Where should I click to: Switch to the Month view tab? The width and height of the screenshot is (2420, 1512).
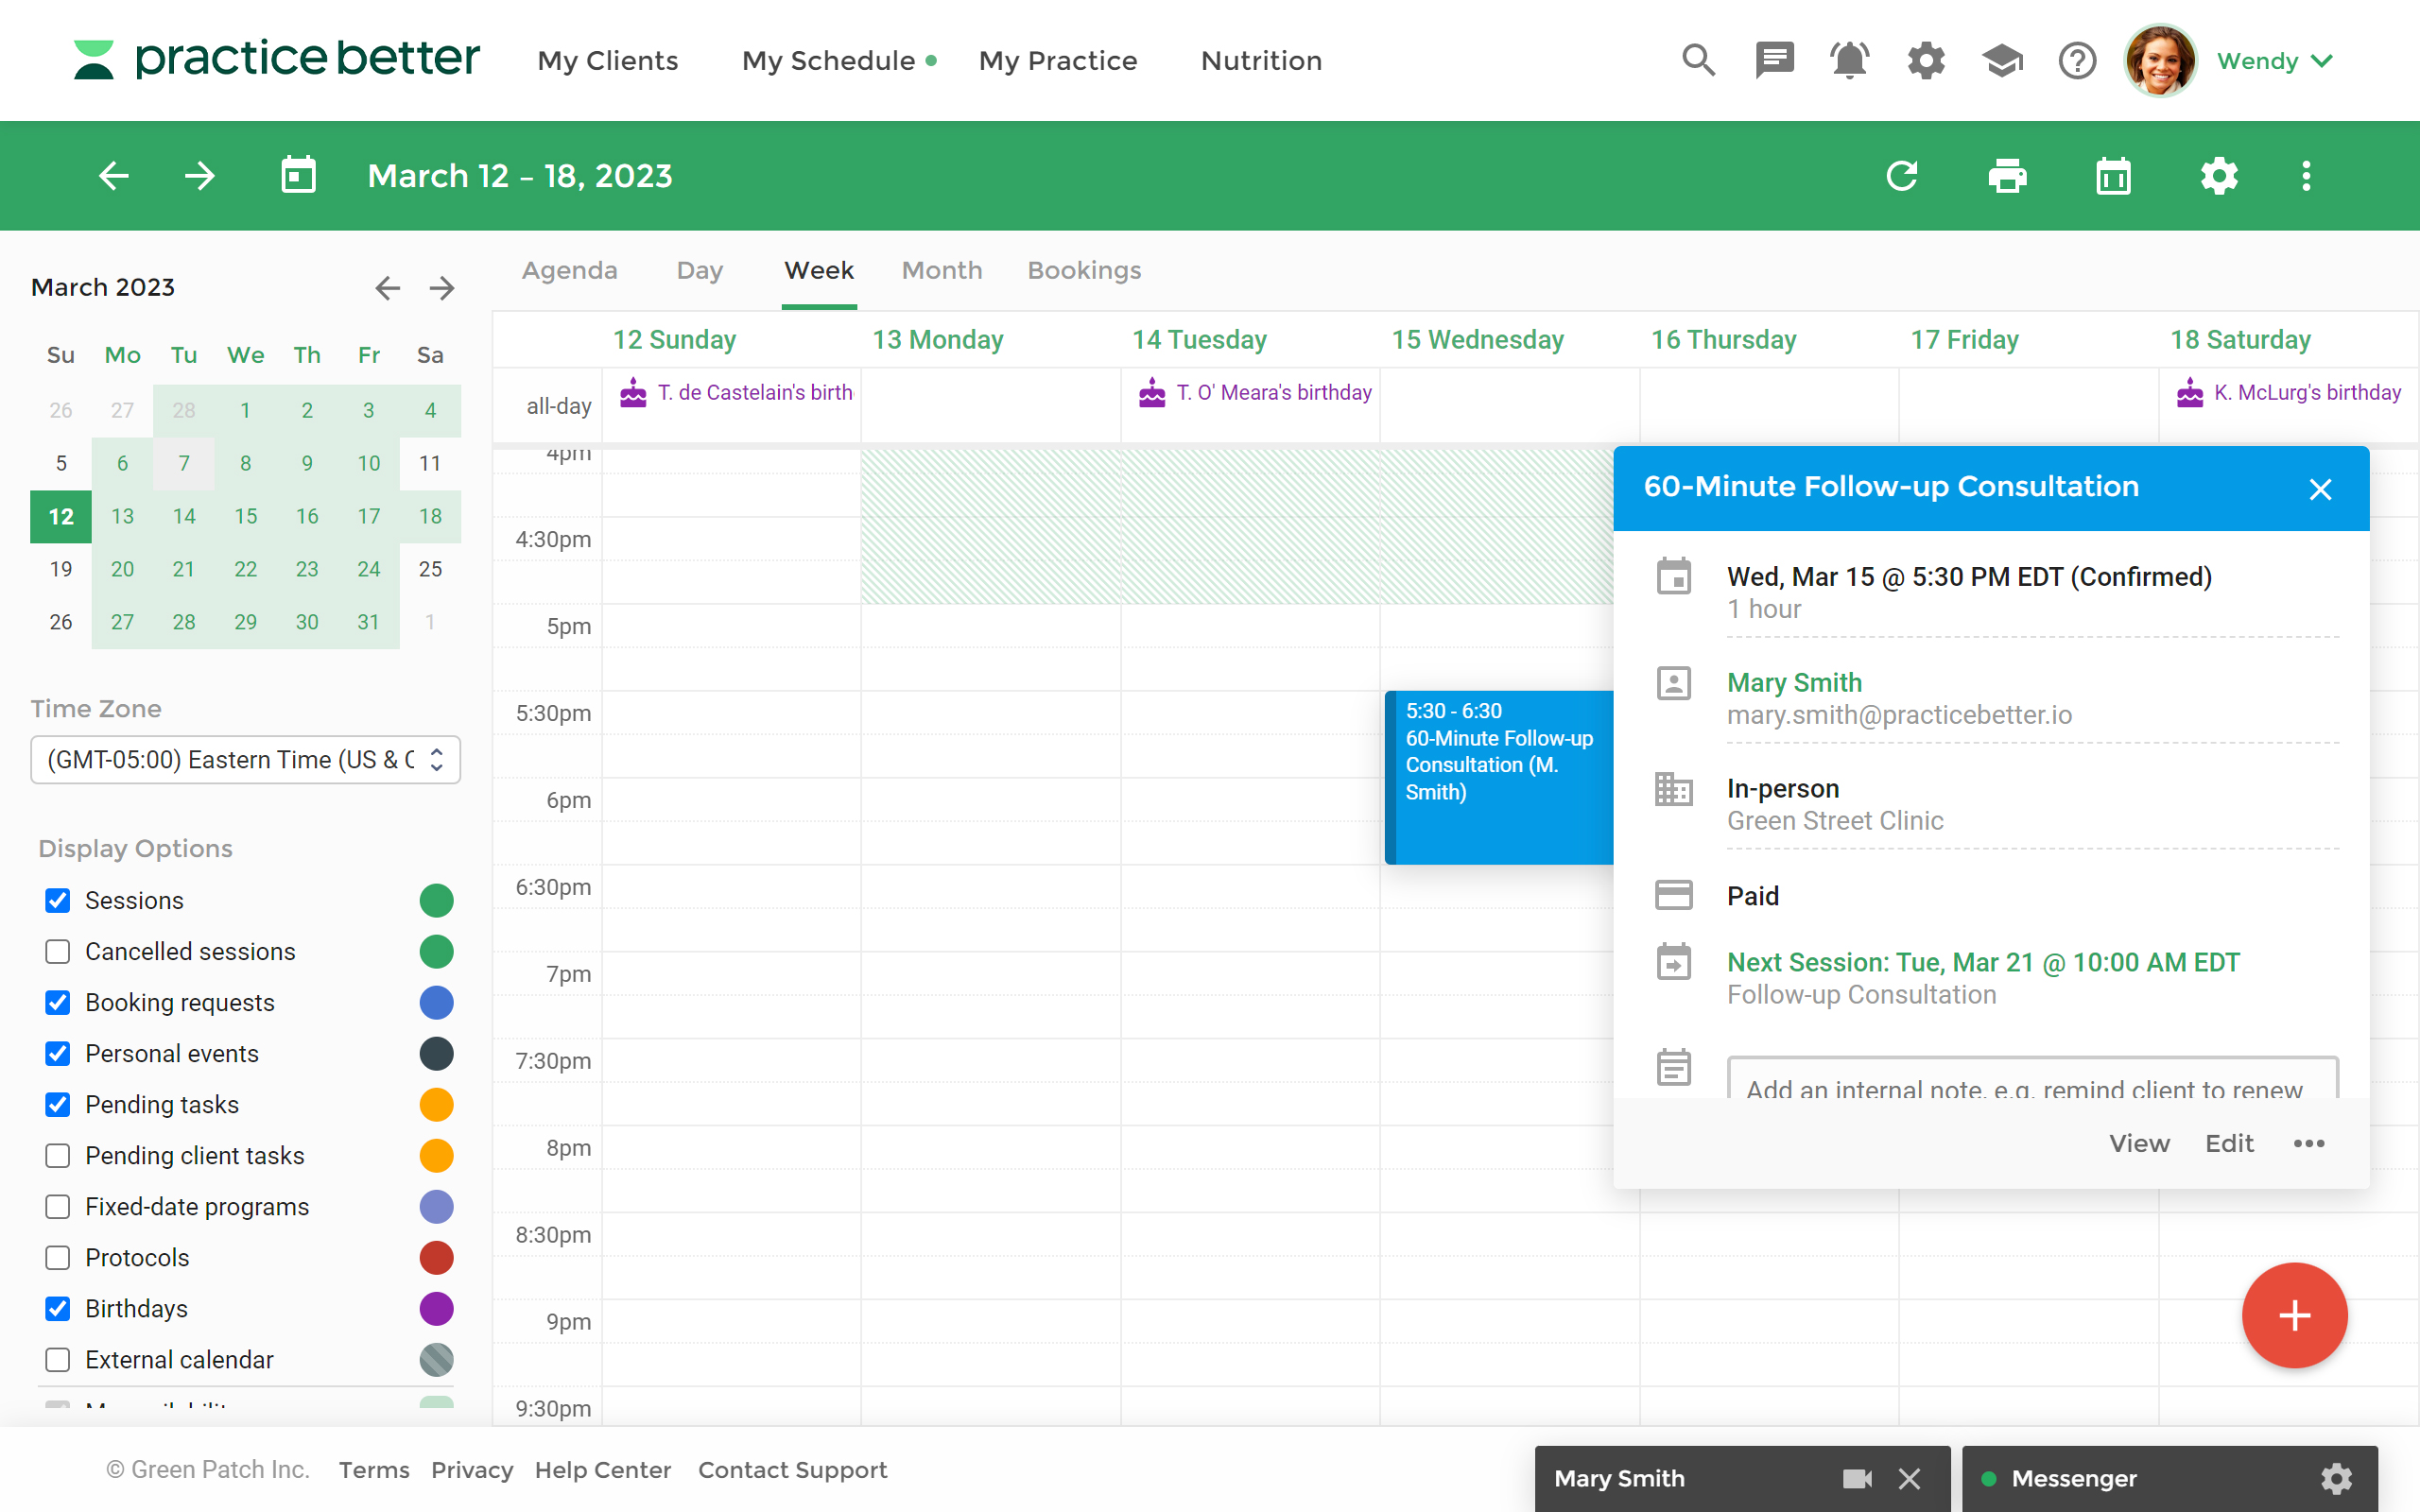click(x=941, y=270)
